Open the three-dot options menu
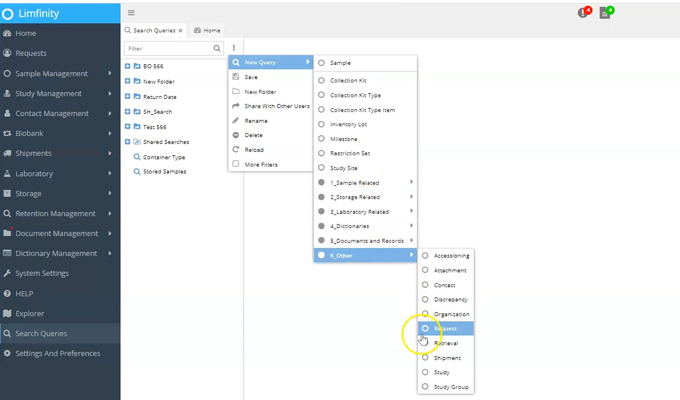 click(234, 48)
